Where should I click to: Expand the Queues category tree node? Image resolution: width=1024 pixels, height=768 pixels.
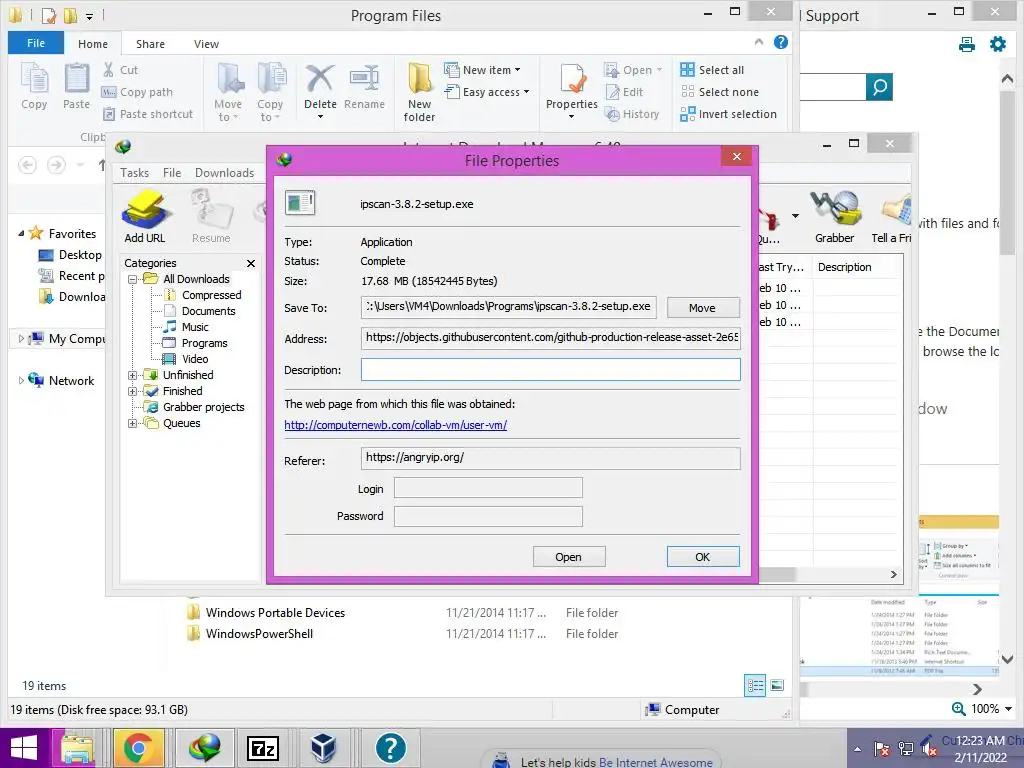tap(133, 423)
